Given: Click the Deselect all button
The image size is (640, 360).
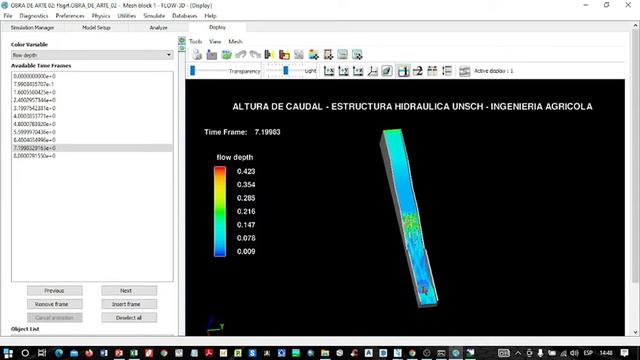Looking at the screenshot, I should point(129,318).
